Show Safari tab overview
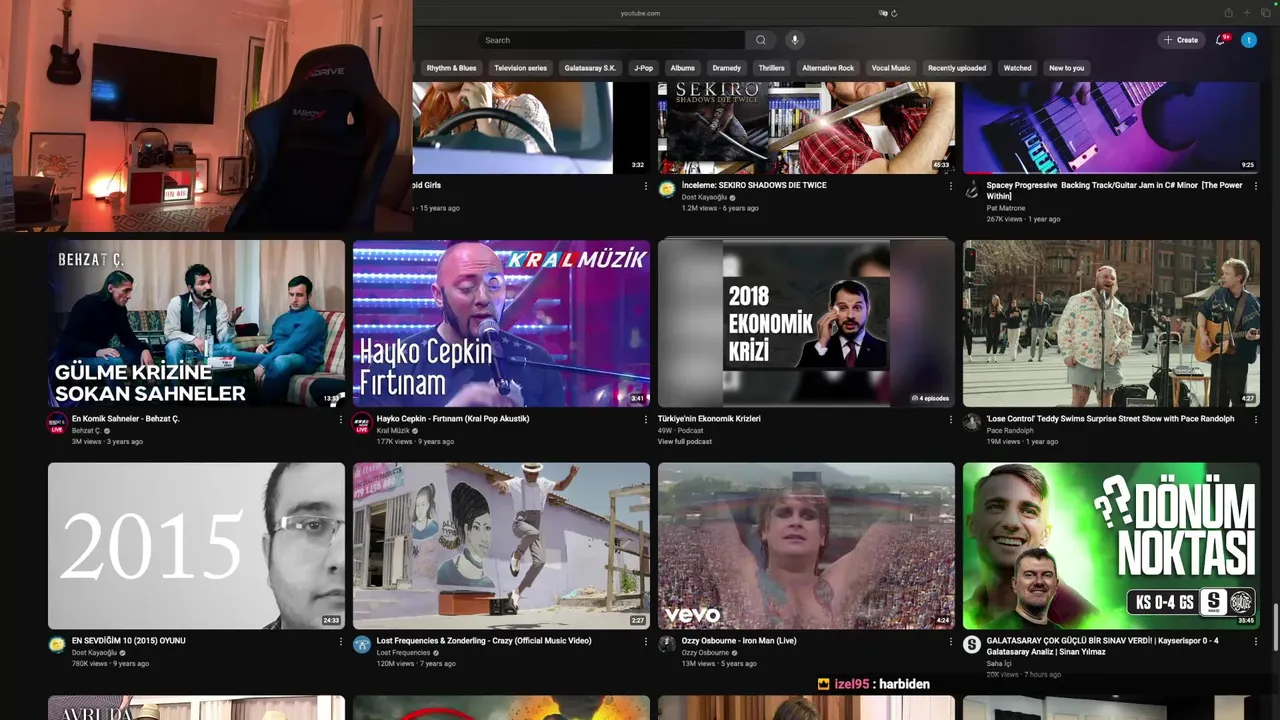This screenshot has height=720, width=1280. pyautogui.click(x=1265, y=13)
